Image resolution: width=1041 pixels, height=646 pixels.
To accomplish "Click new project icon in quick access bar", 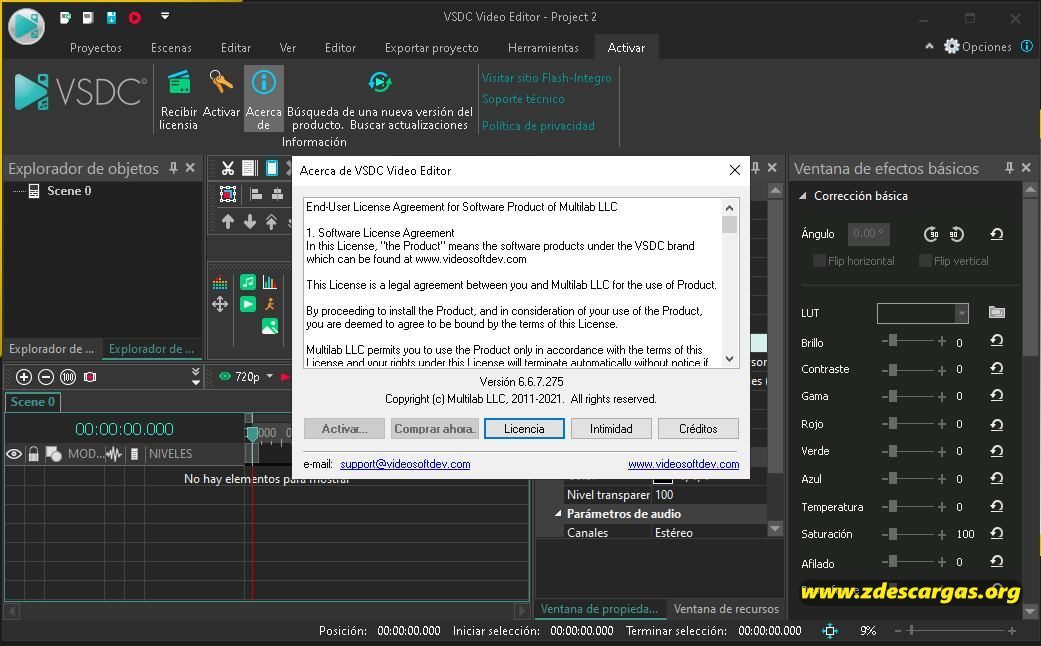I will [x=65, y=18].
